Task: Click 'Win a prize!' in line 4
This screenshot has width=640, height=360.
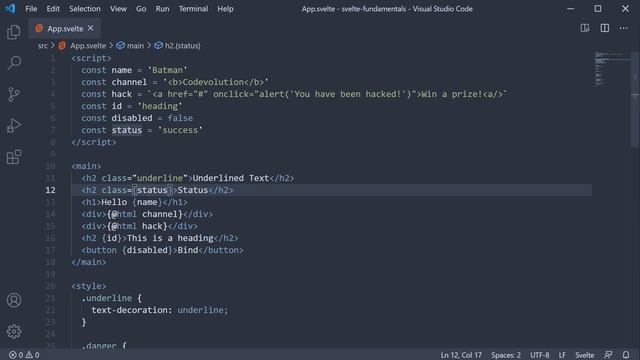Action: point(452,94)
